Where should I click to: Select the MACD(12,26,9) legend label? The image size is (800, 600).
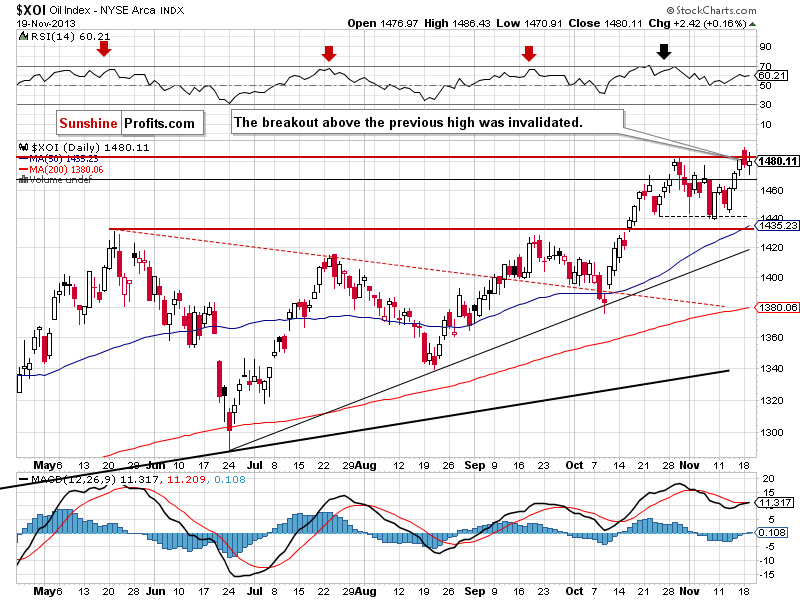click(74, 480)
